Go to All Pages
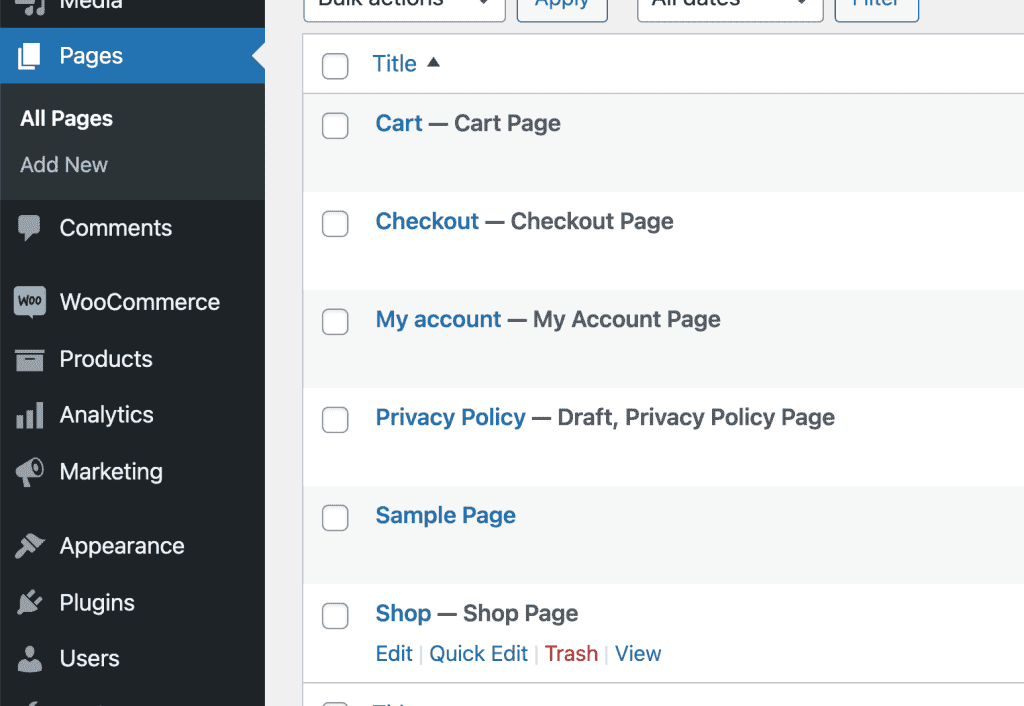Image resolution: width=1024 pixels, height=706 pixels. (x=65, y=118)
